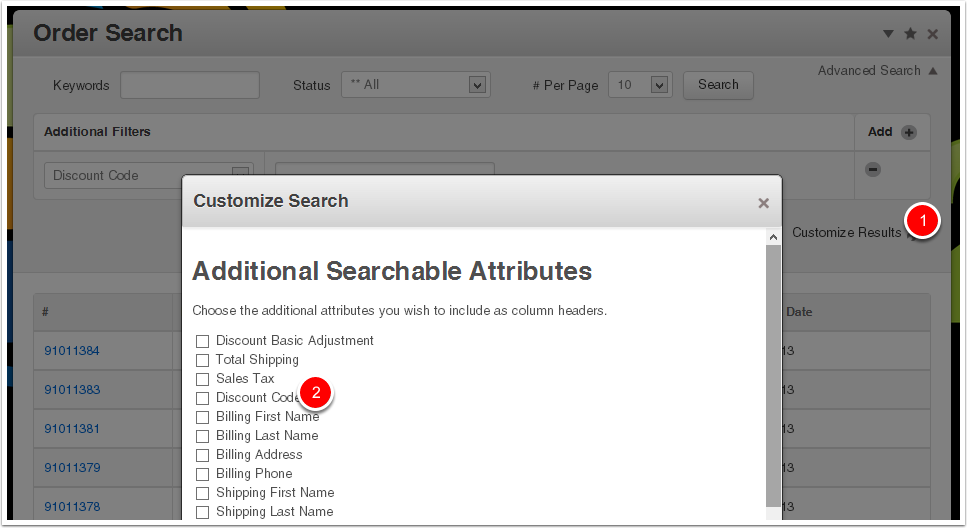Collapse the Advanced Search section
The image size is (967, 528).
pos(877,71)
